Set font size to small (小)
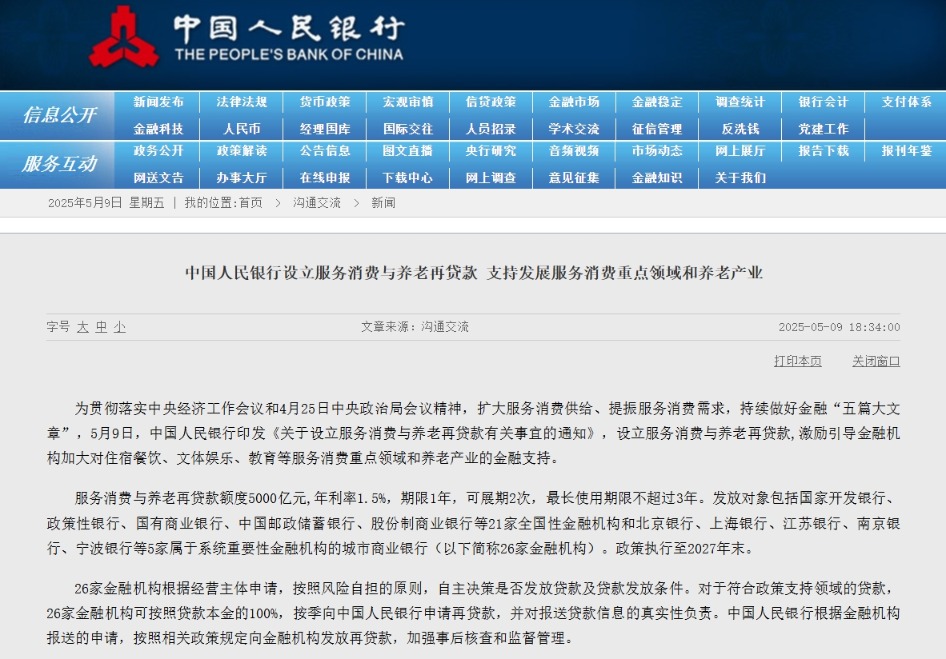The height and width of the screenshot is (659, 946). (x=119, y=327)
